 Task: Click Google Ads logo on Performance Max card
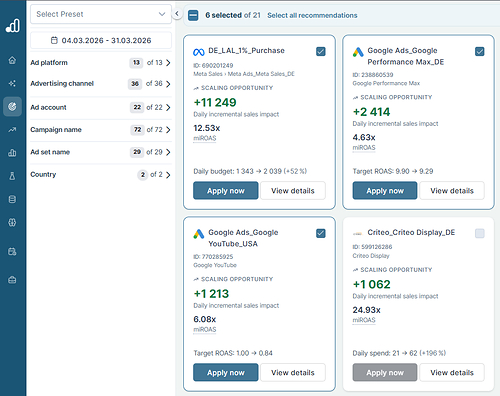point(358,52)
